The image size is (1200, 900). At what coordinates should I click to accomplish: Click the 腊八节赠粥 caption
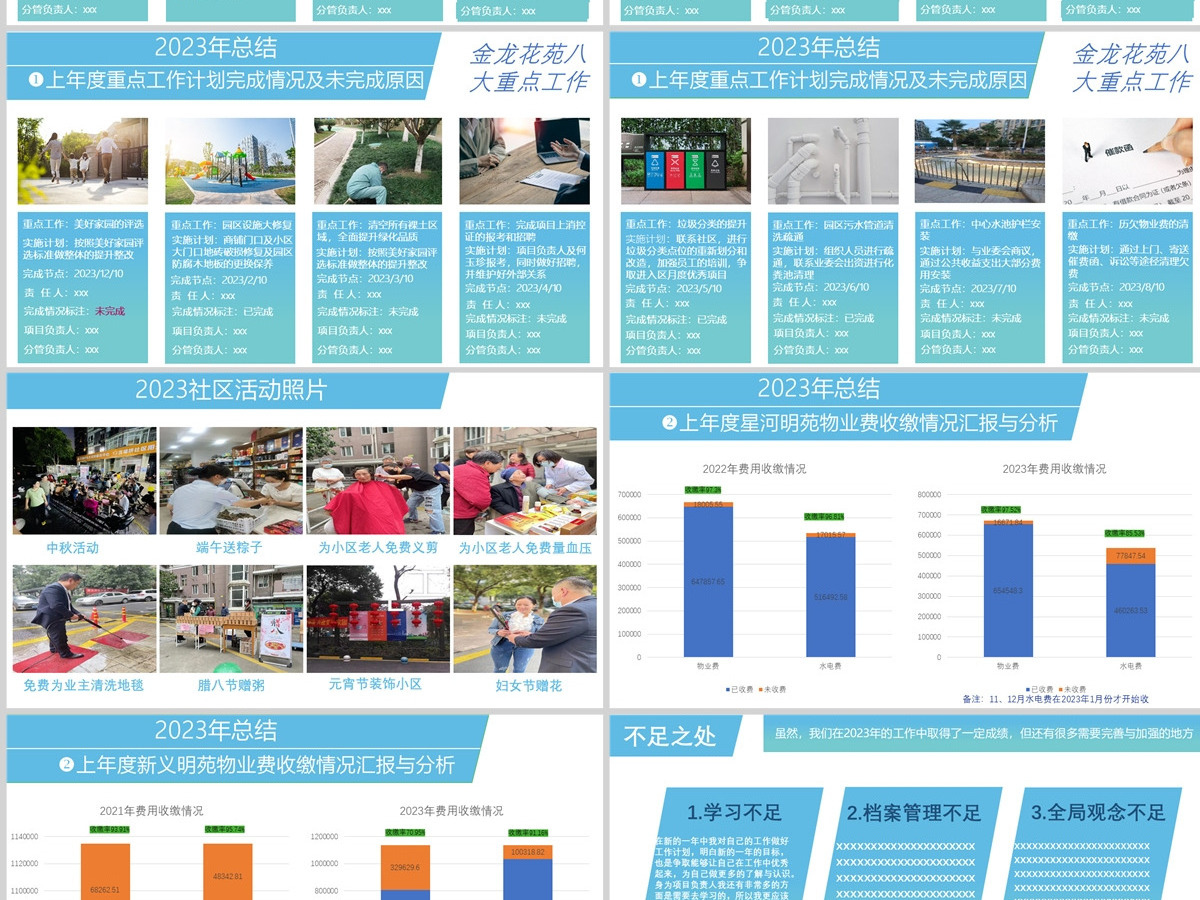[231, 686]
